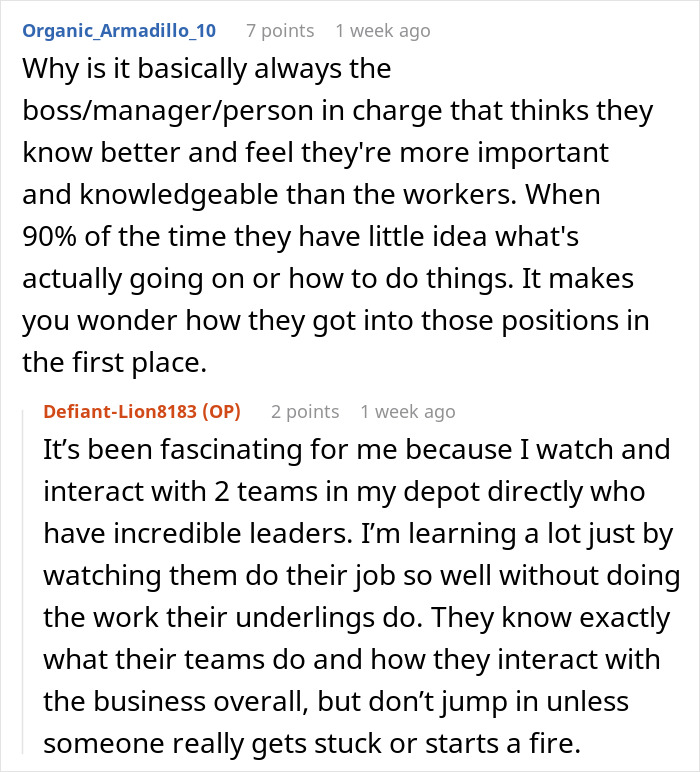Click top comment's "1 week ago" timestamp
The width and height of the screenshot is (700, 772).
(383, 30)
